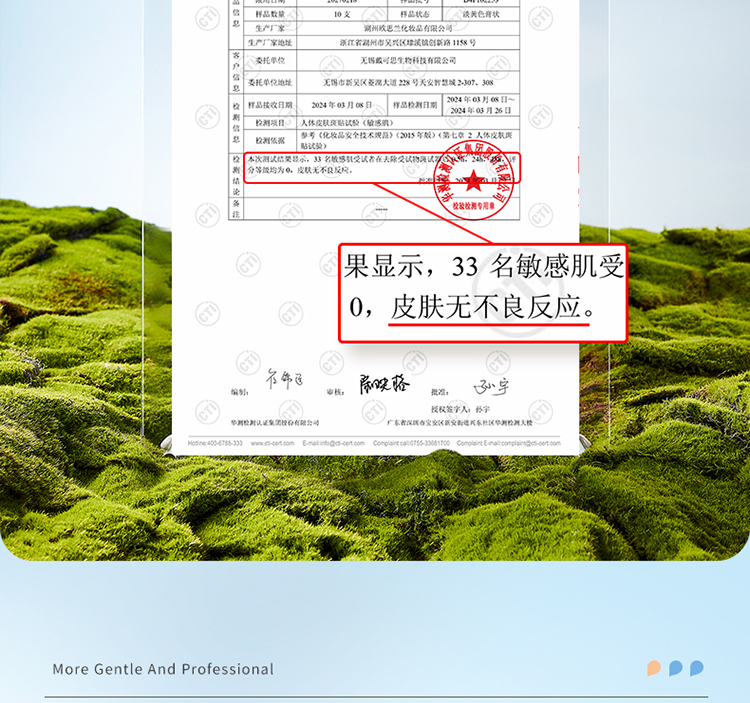Select the '样品数量' label cell
Screen dimensions: 750x703
tap(270, 14)
